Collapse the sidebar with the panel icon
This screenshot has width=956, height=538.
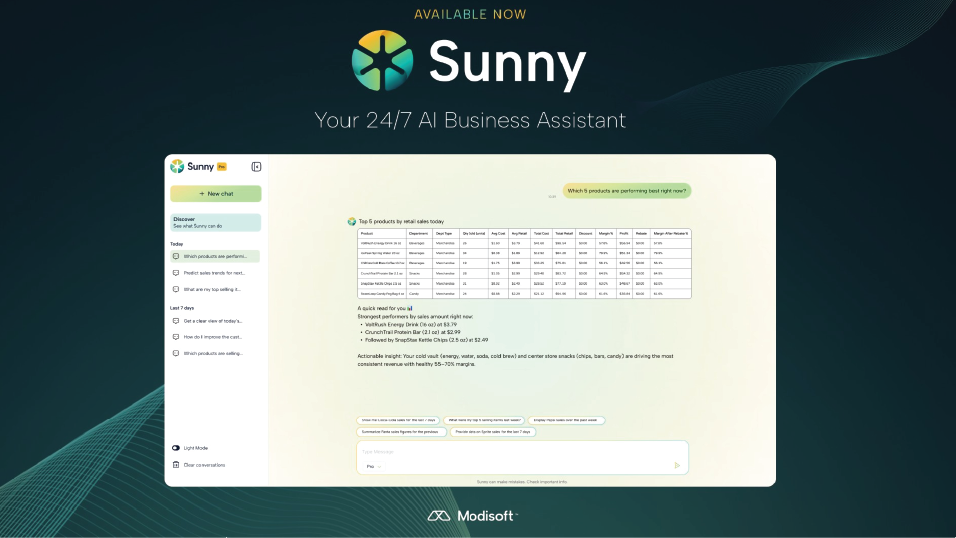point(256,167)
